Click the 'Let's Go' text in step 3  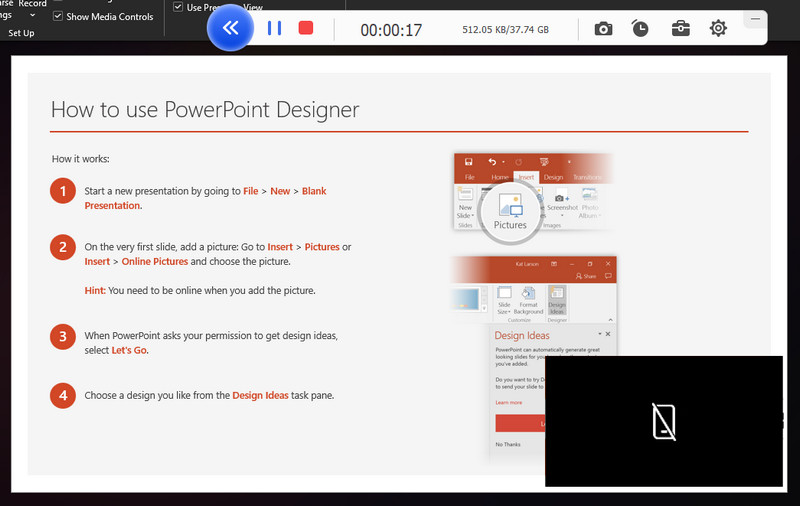pyautogui.click(x=129, y=350)
